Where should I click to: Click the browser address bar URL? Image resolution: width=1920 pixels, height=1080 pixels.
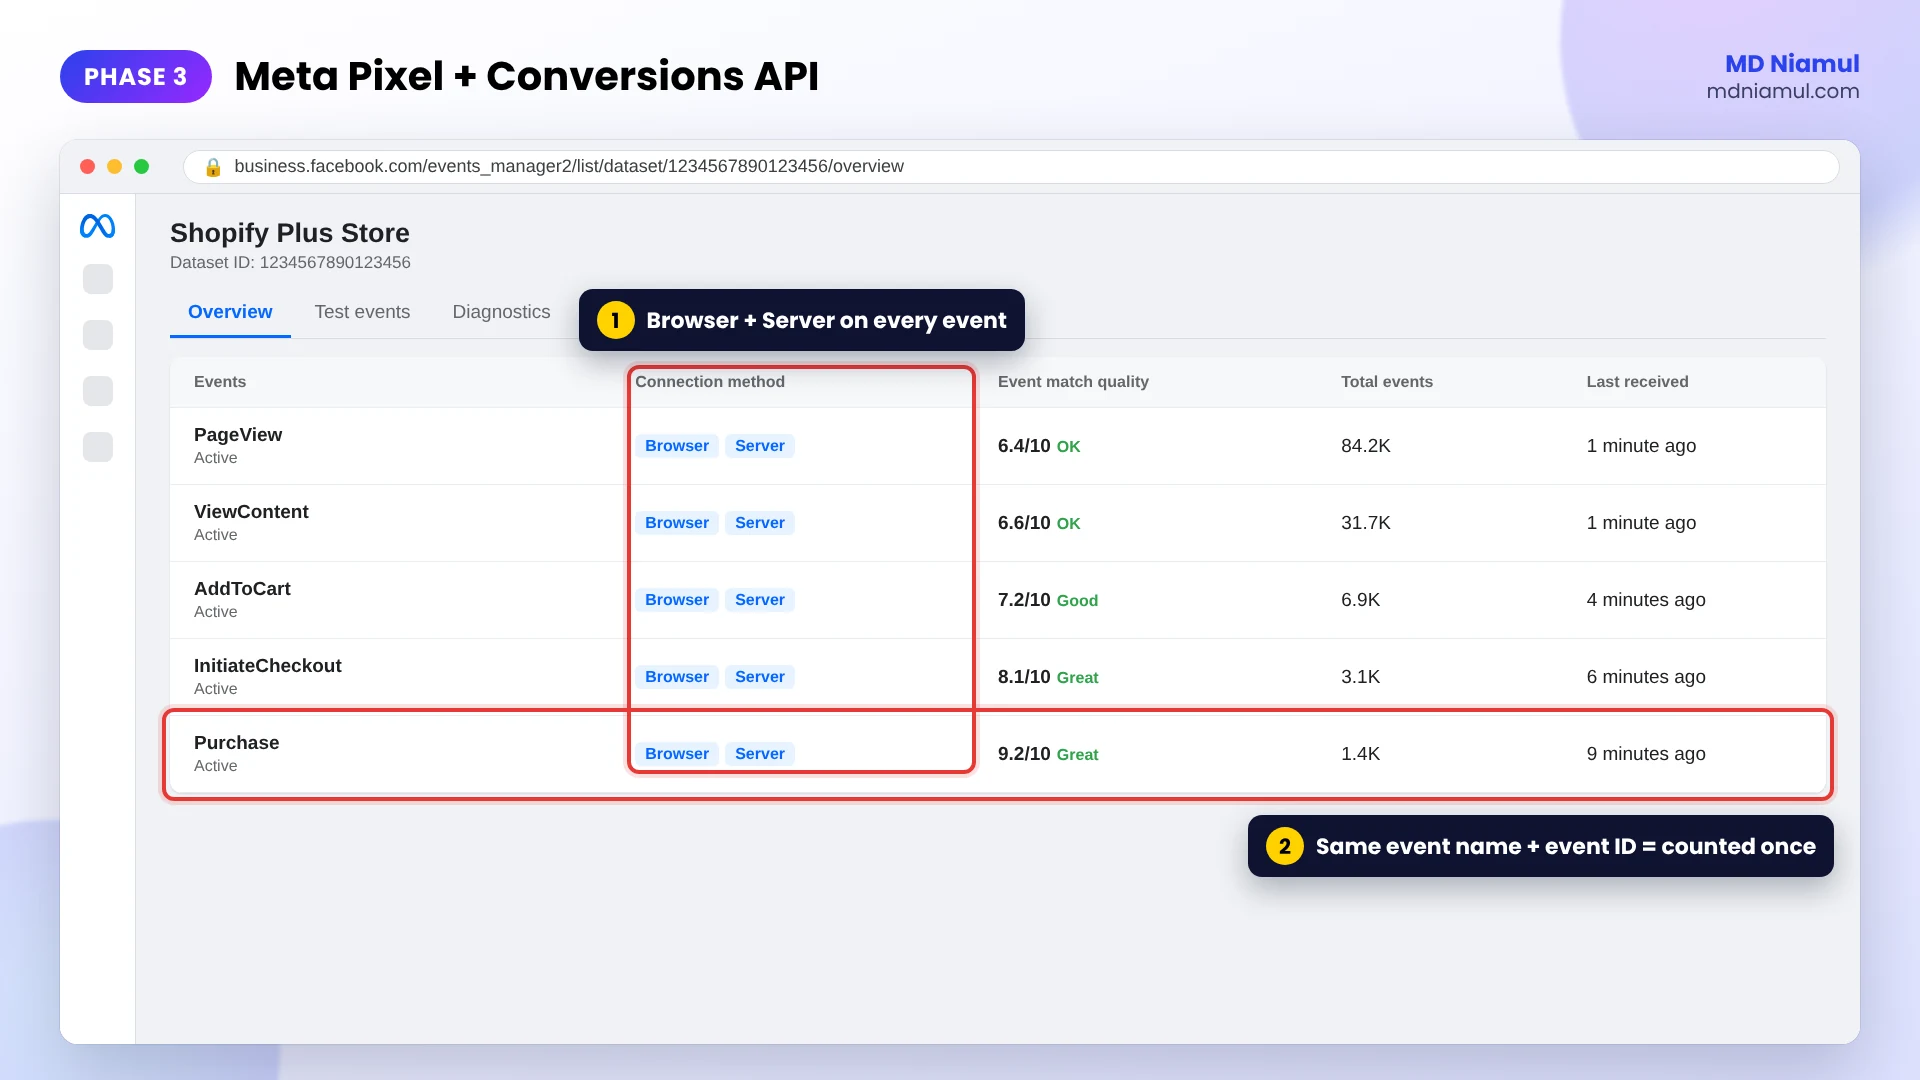569,166
